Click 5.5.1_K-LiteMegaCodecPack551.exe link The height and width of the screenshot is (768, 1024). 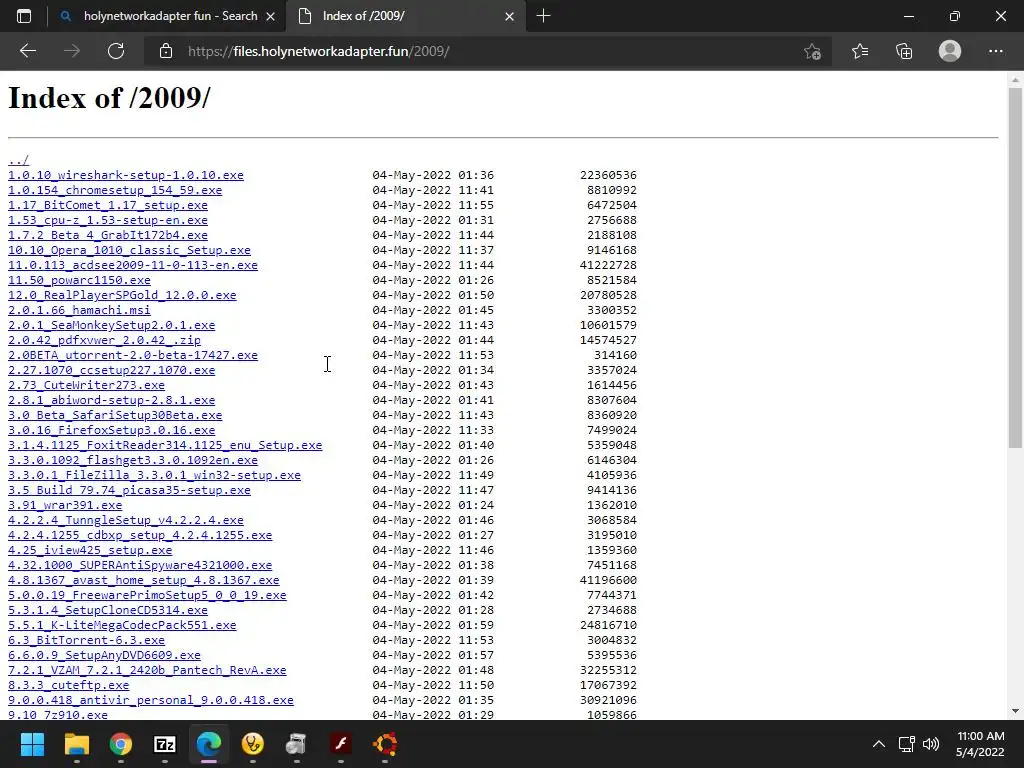pos(122,626)
